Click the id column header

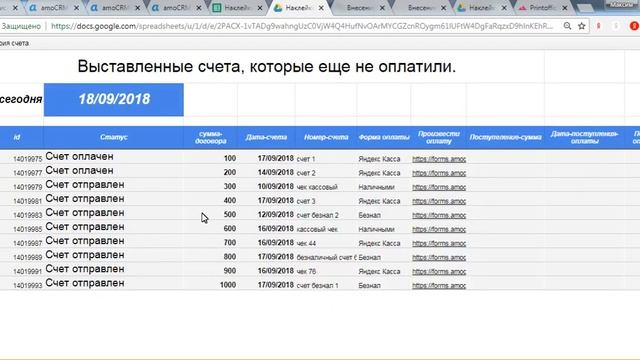(x=17, y=137)
